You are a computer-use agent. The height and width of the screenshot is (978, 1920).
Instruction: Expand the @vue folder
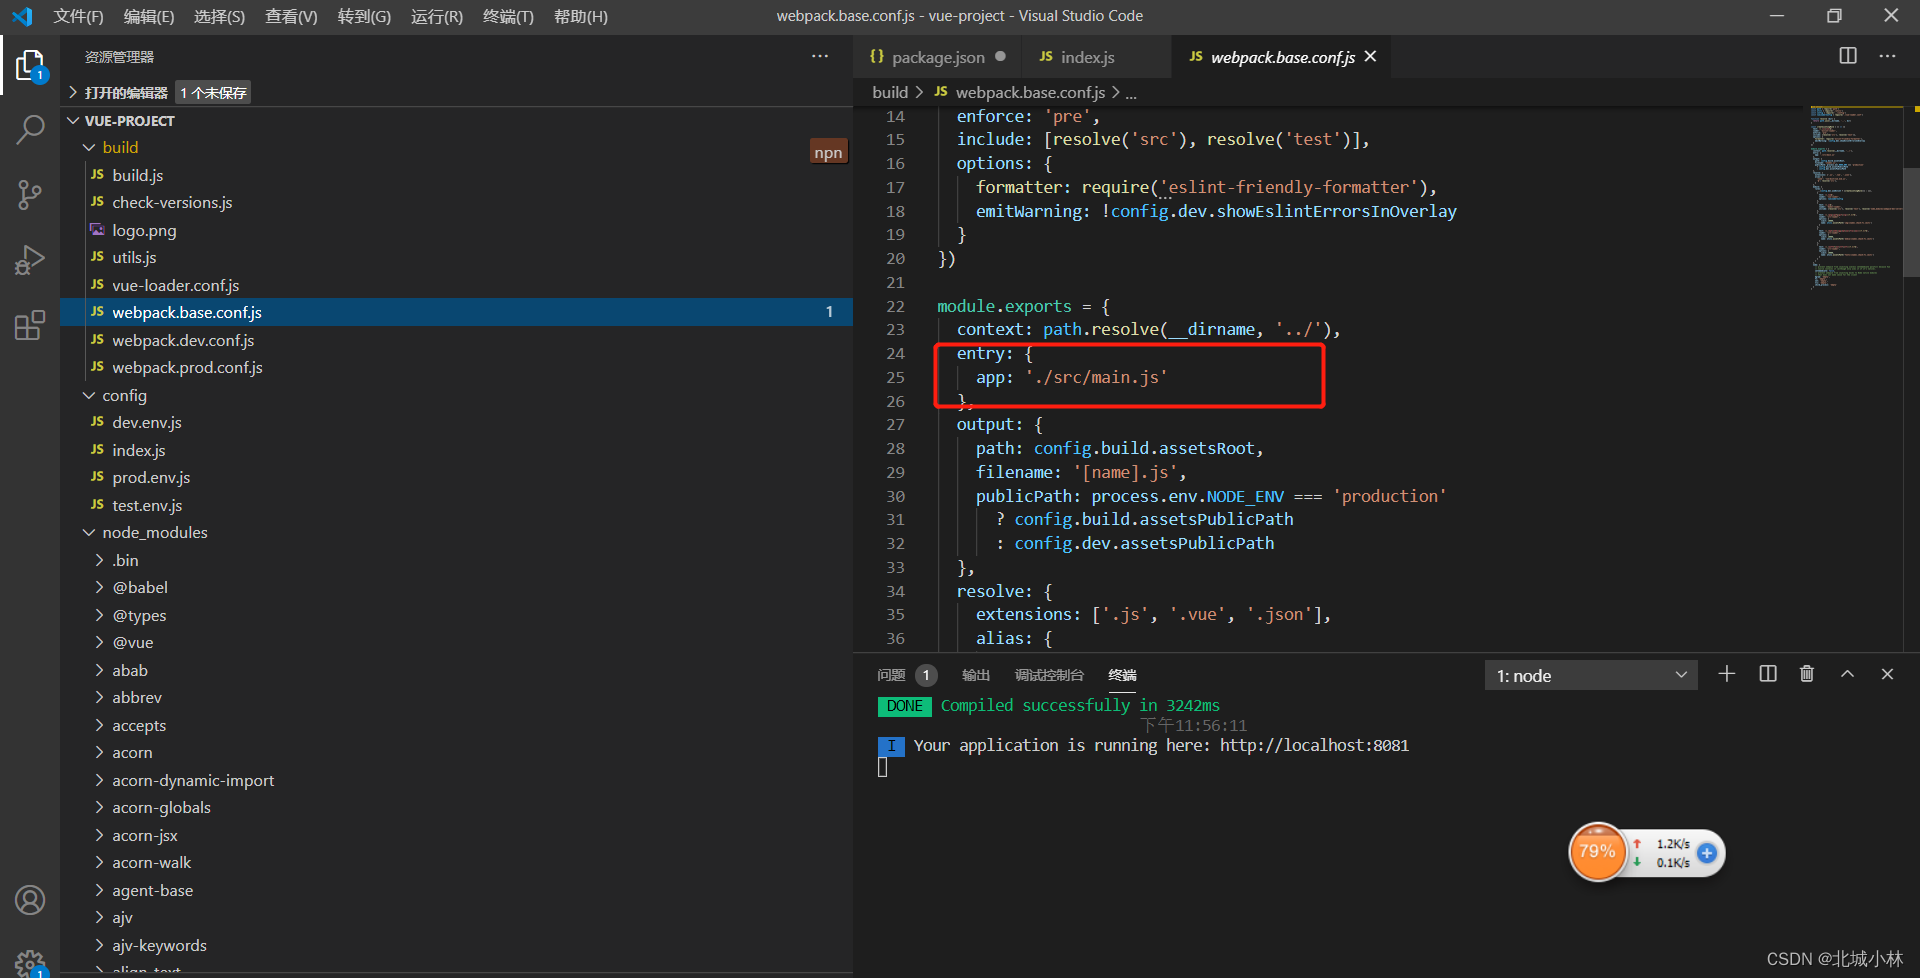click(99, 642)
